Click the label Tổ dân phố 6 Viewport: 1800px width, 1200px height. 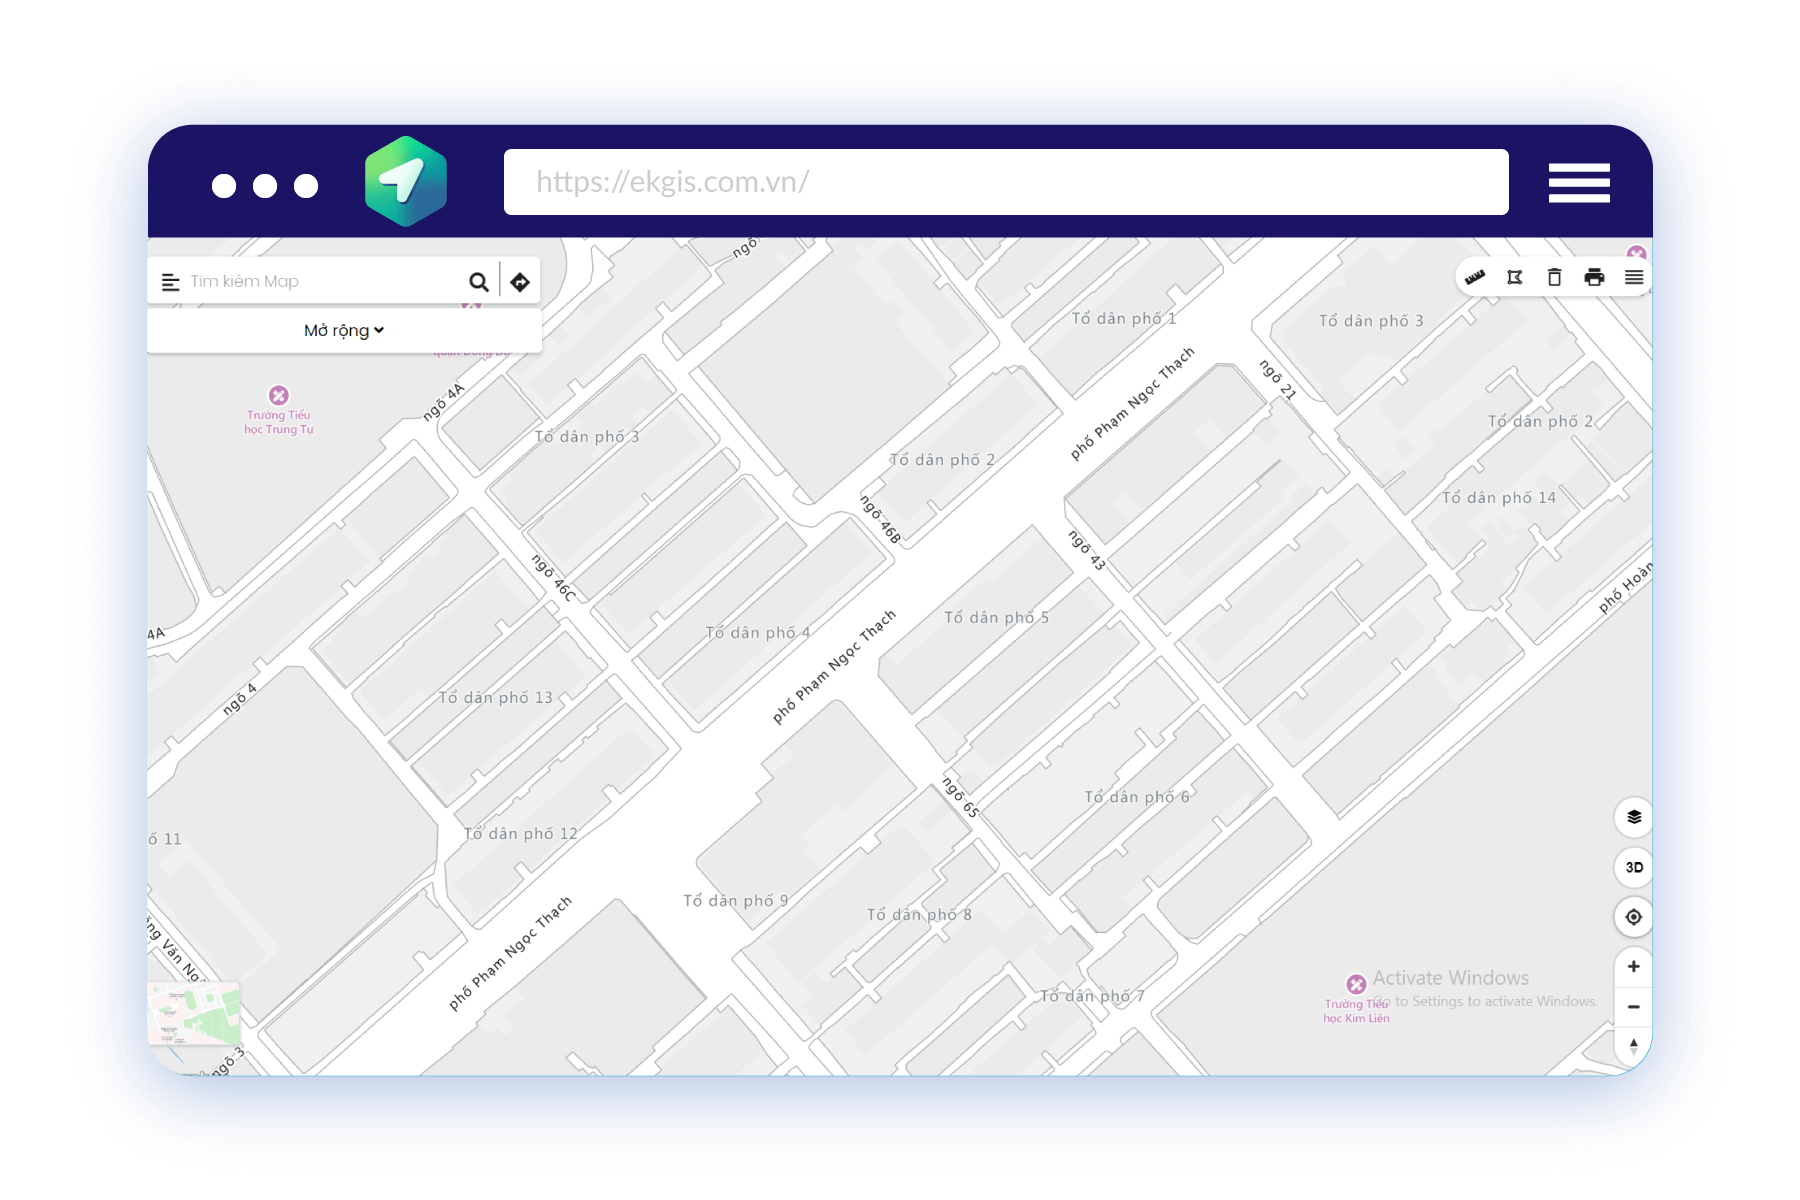pos(1137,796)
